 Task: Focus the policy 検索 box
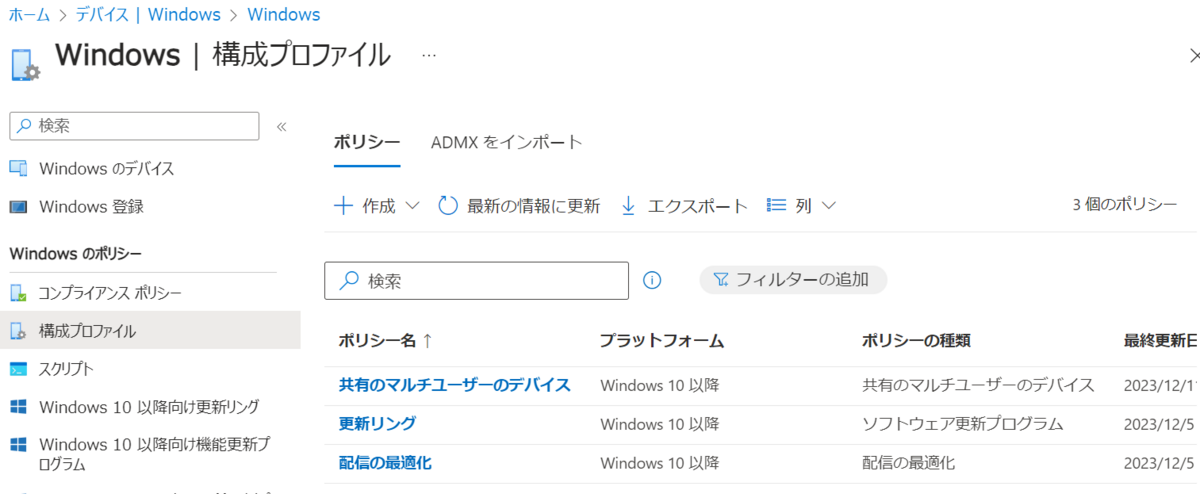point(477,280)
